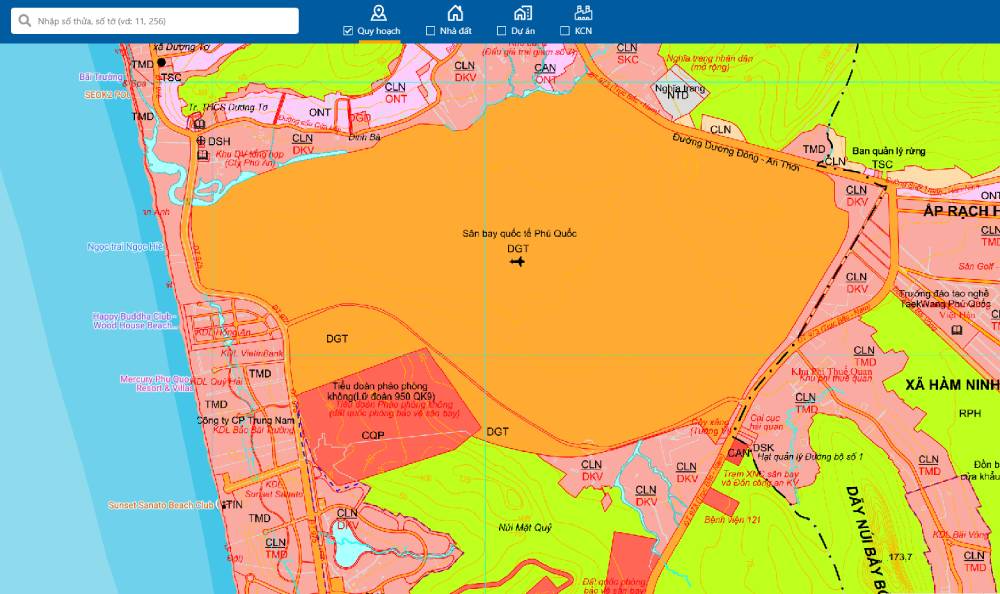Screen dimensions: 1000x594
Task: Click the black dot marker at xã Dương Tơ
Action: click(x=161, y=62)
